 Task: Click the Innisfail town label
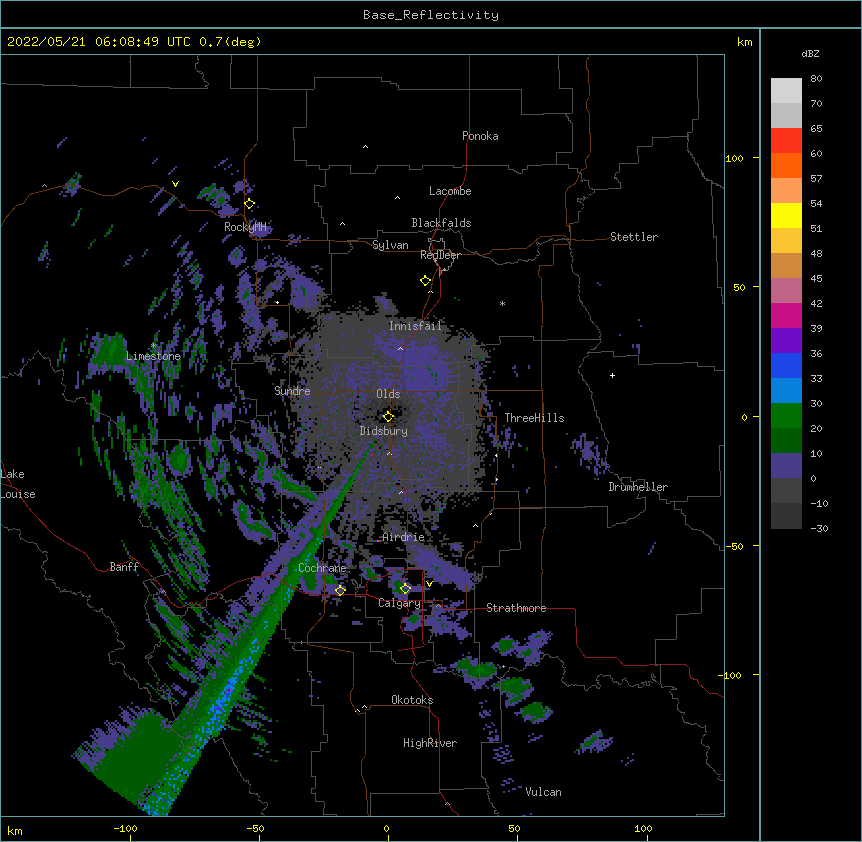click(x=415, y=326)
